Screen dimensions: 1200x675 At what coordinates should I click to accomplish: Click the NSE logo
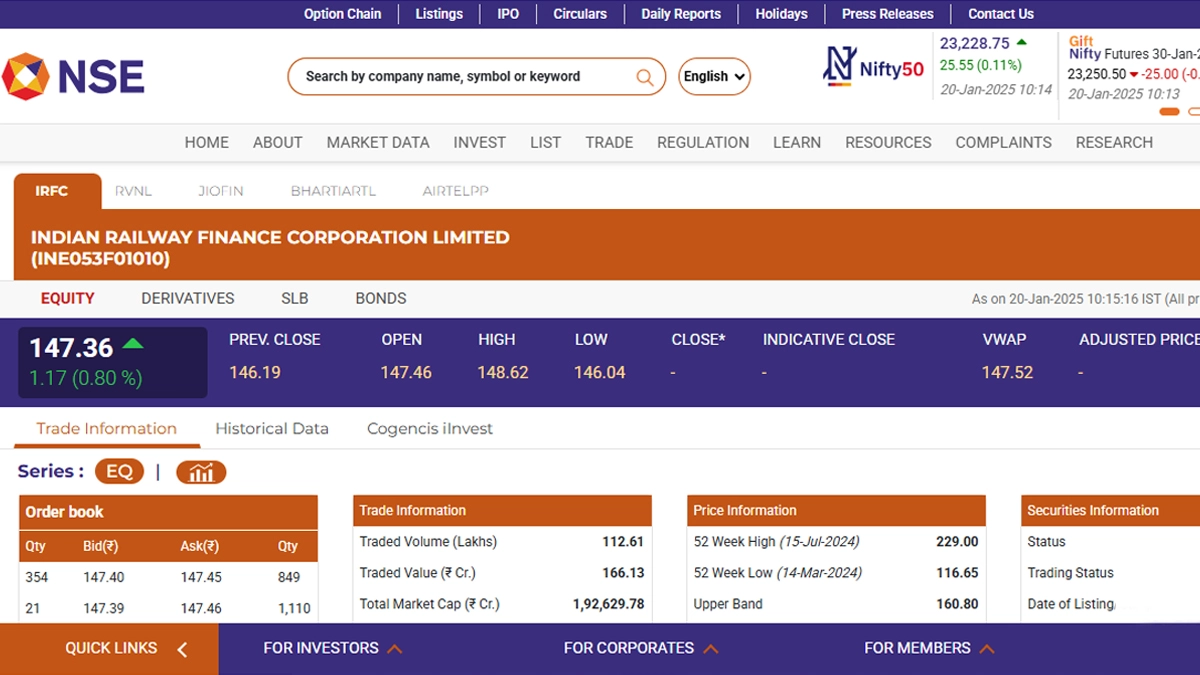tap(73, 77)
